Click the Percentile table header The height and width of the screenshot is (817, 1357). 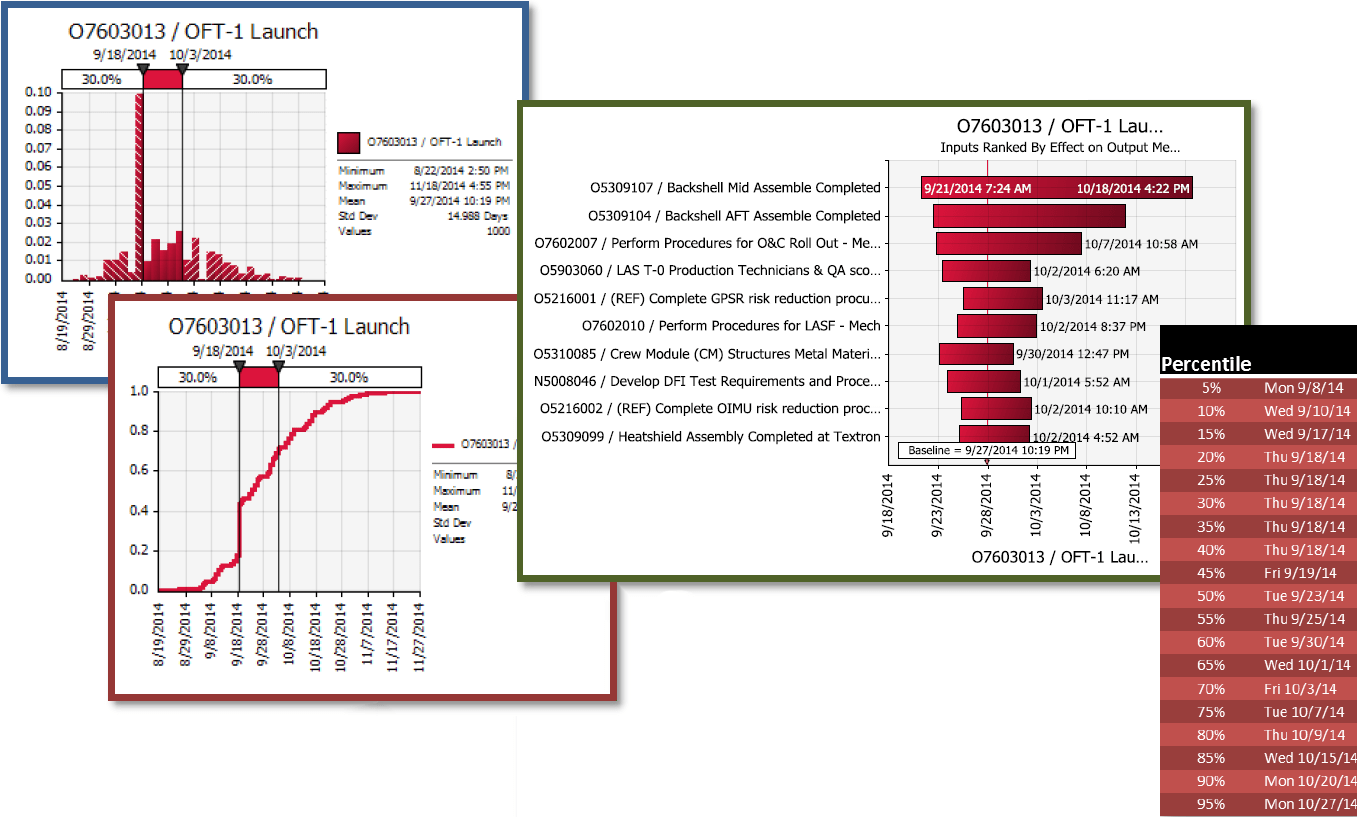point(1205,364)
